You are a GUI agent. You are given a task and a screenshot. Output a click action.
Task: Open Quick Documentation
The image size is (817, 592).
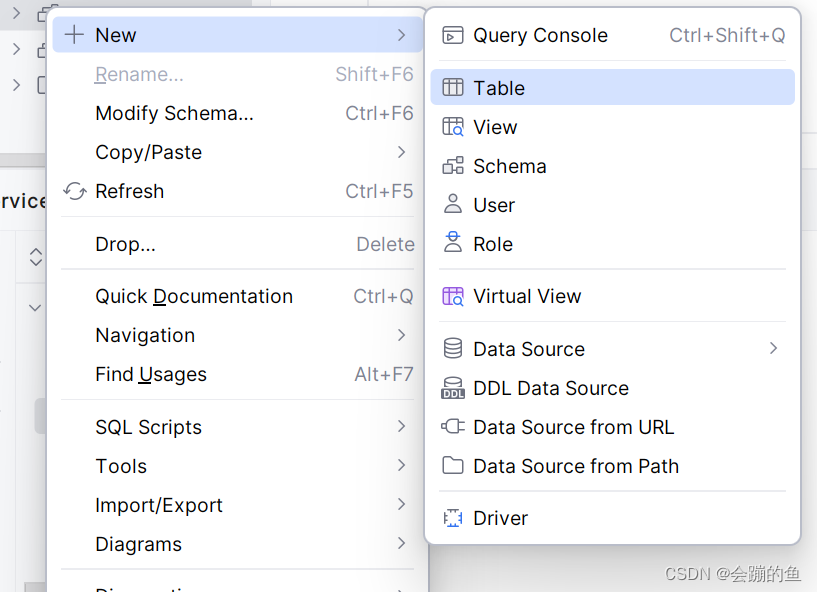pos(194,296)
